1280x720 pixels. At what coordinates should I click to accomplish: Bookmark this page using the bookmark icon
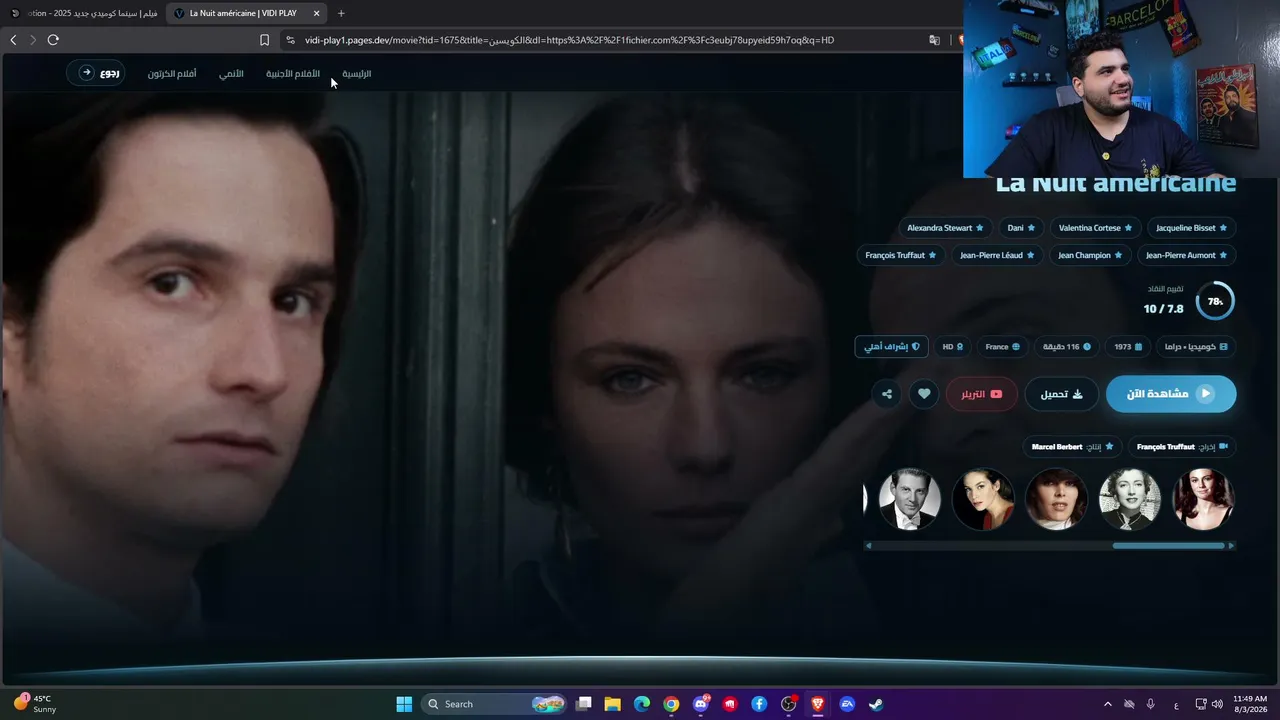point(264,40)
